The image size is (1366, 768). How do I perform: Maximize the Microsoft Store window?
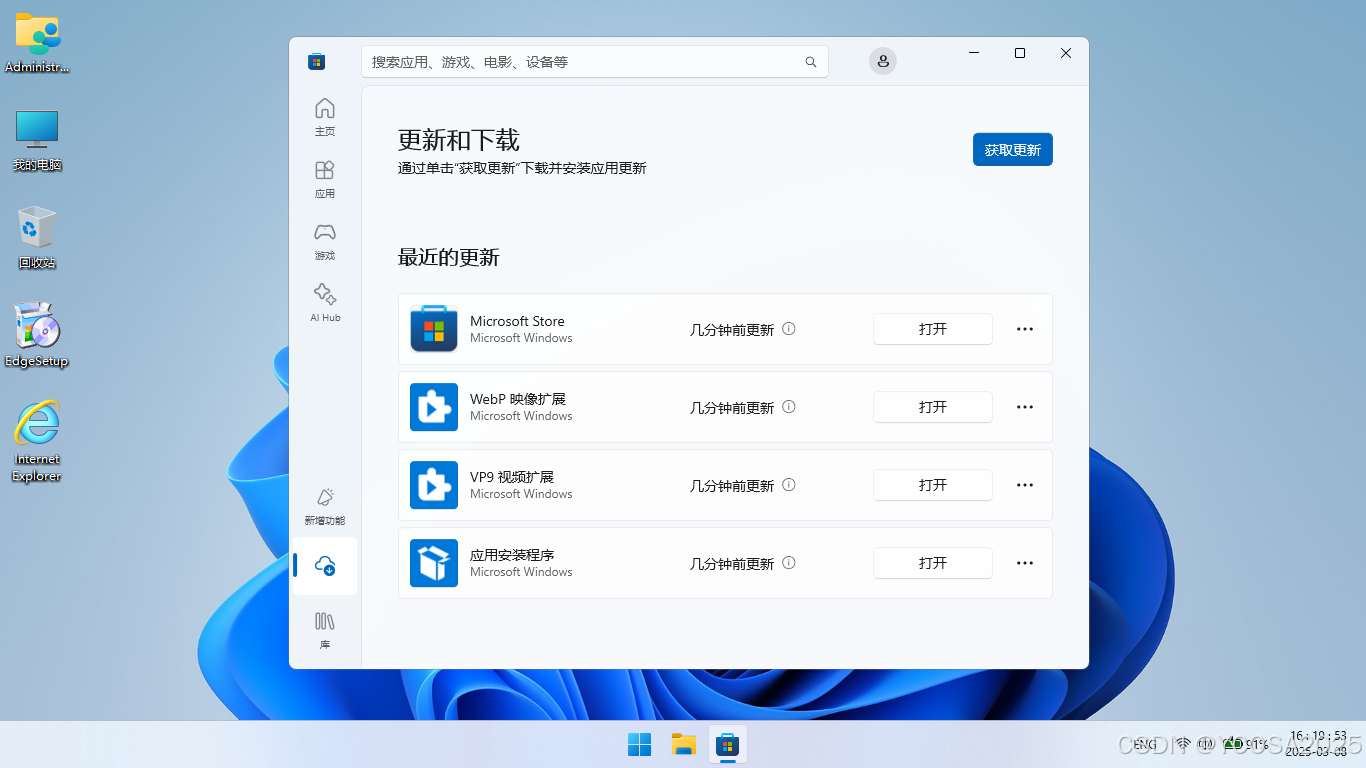pyautogui.click(x=1020, y=53)
